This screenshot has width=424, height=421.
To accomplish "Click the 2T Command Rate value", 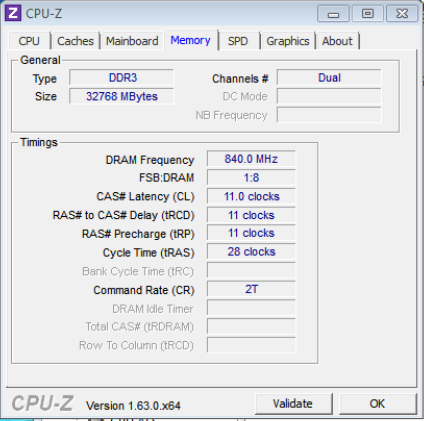I will click(x=251, y=289).
